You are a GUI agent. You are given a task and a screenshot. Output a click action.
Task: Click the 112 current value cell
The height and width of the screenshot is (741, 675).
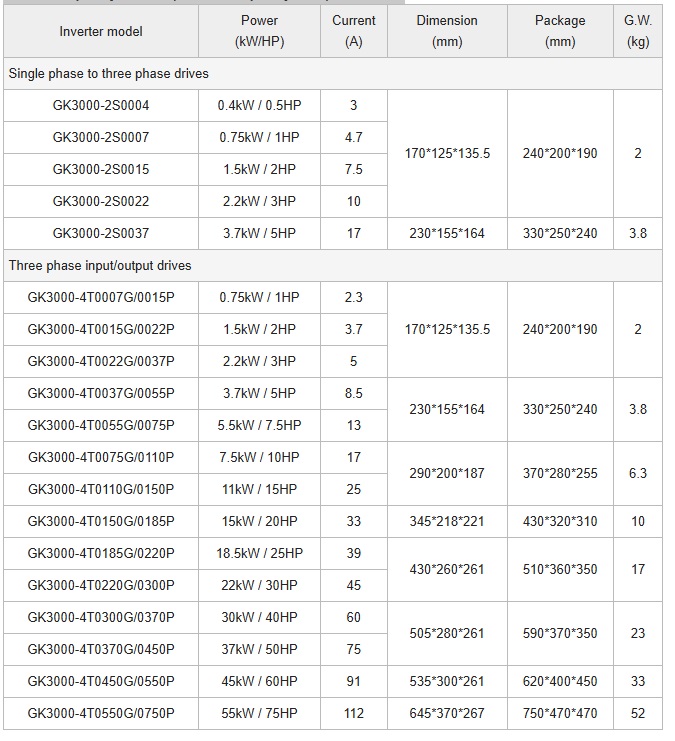[354, 713]
